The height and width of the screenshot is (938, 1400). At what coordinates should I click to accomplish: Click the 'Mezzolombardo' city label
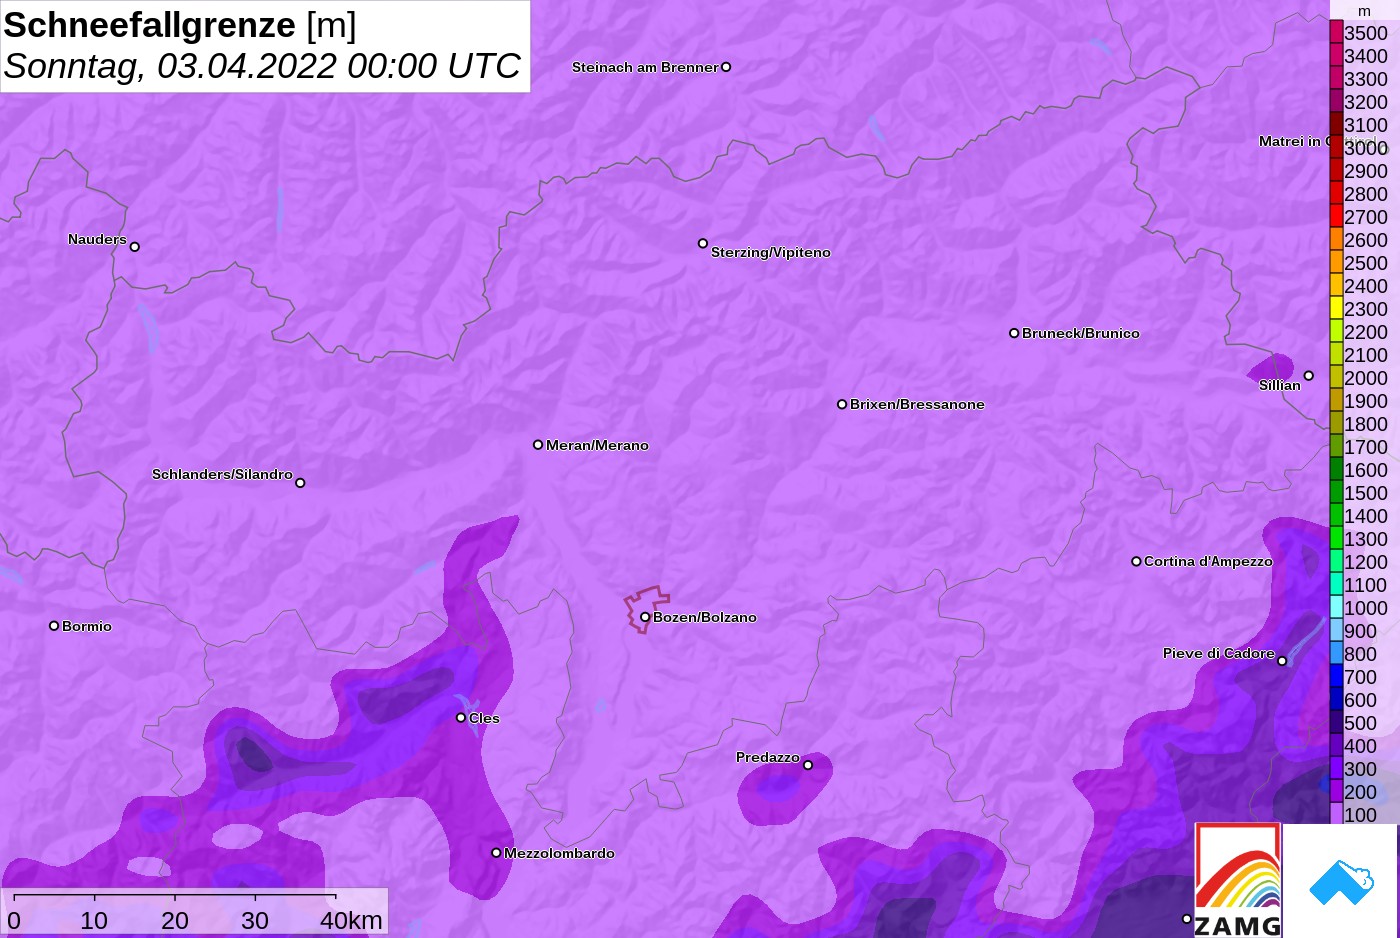click(559, 853)
